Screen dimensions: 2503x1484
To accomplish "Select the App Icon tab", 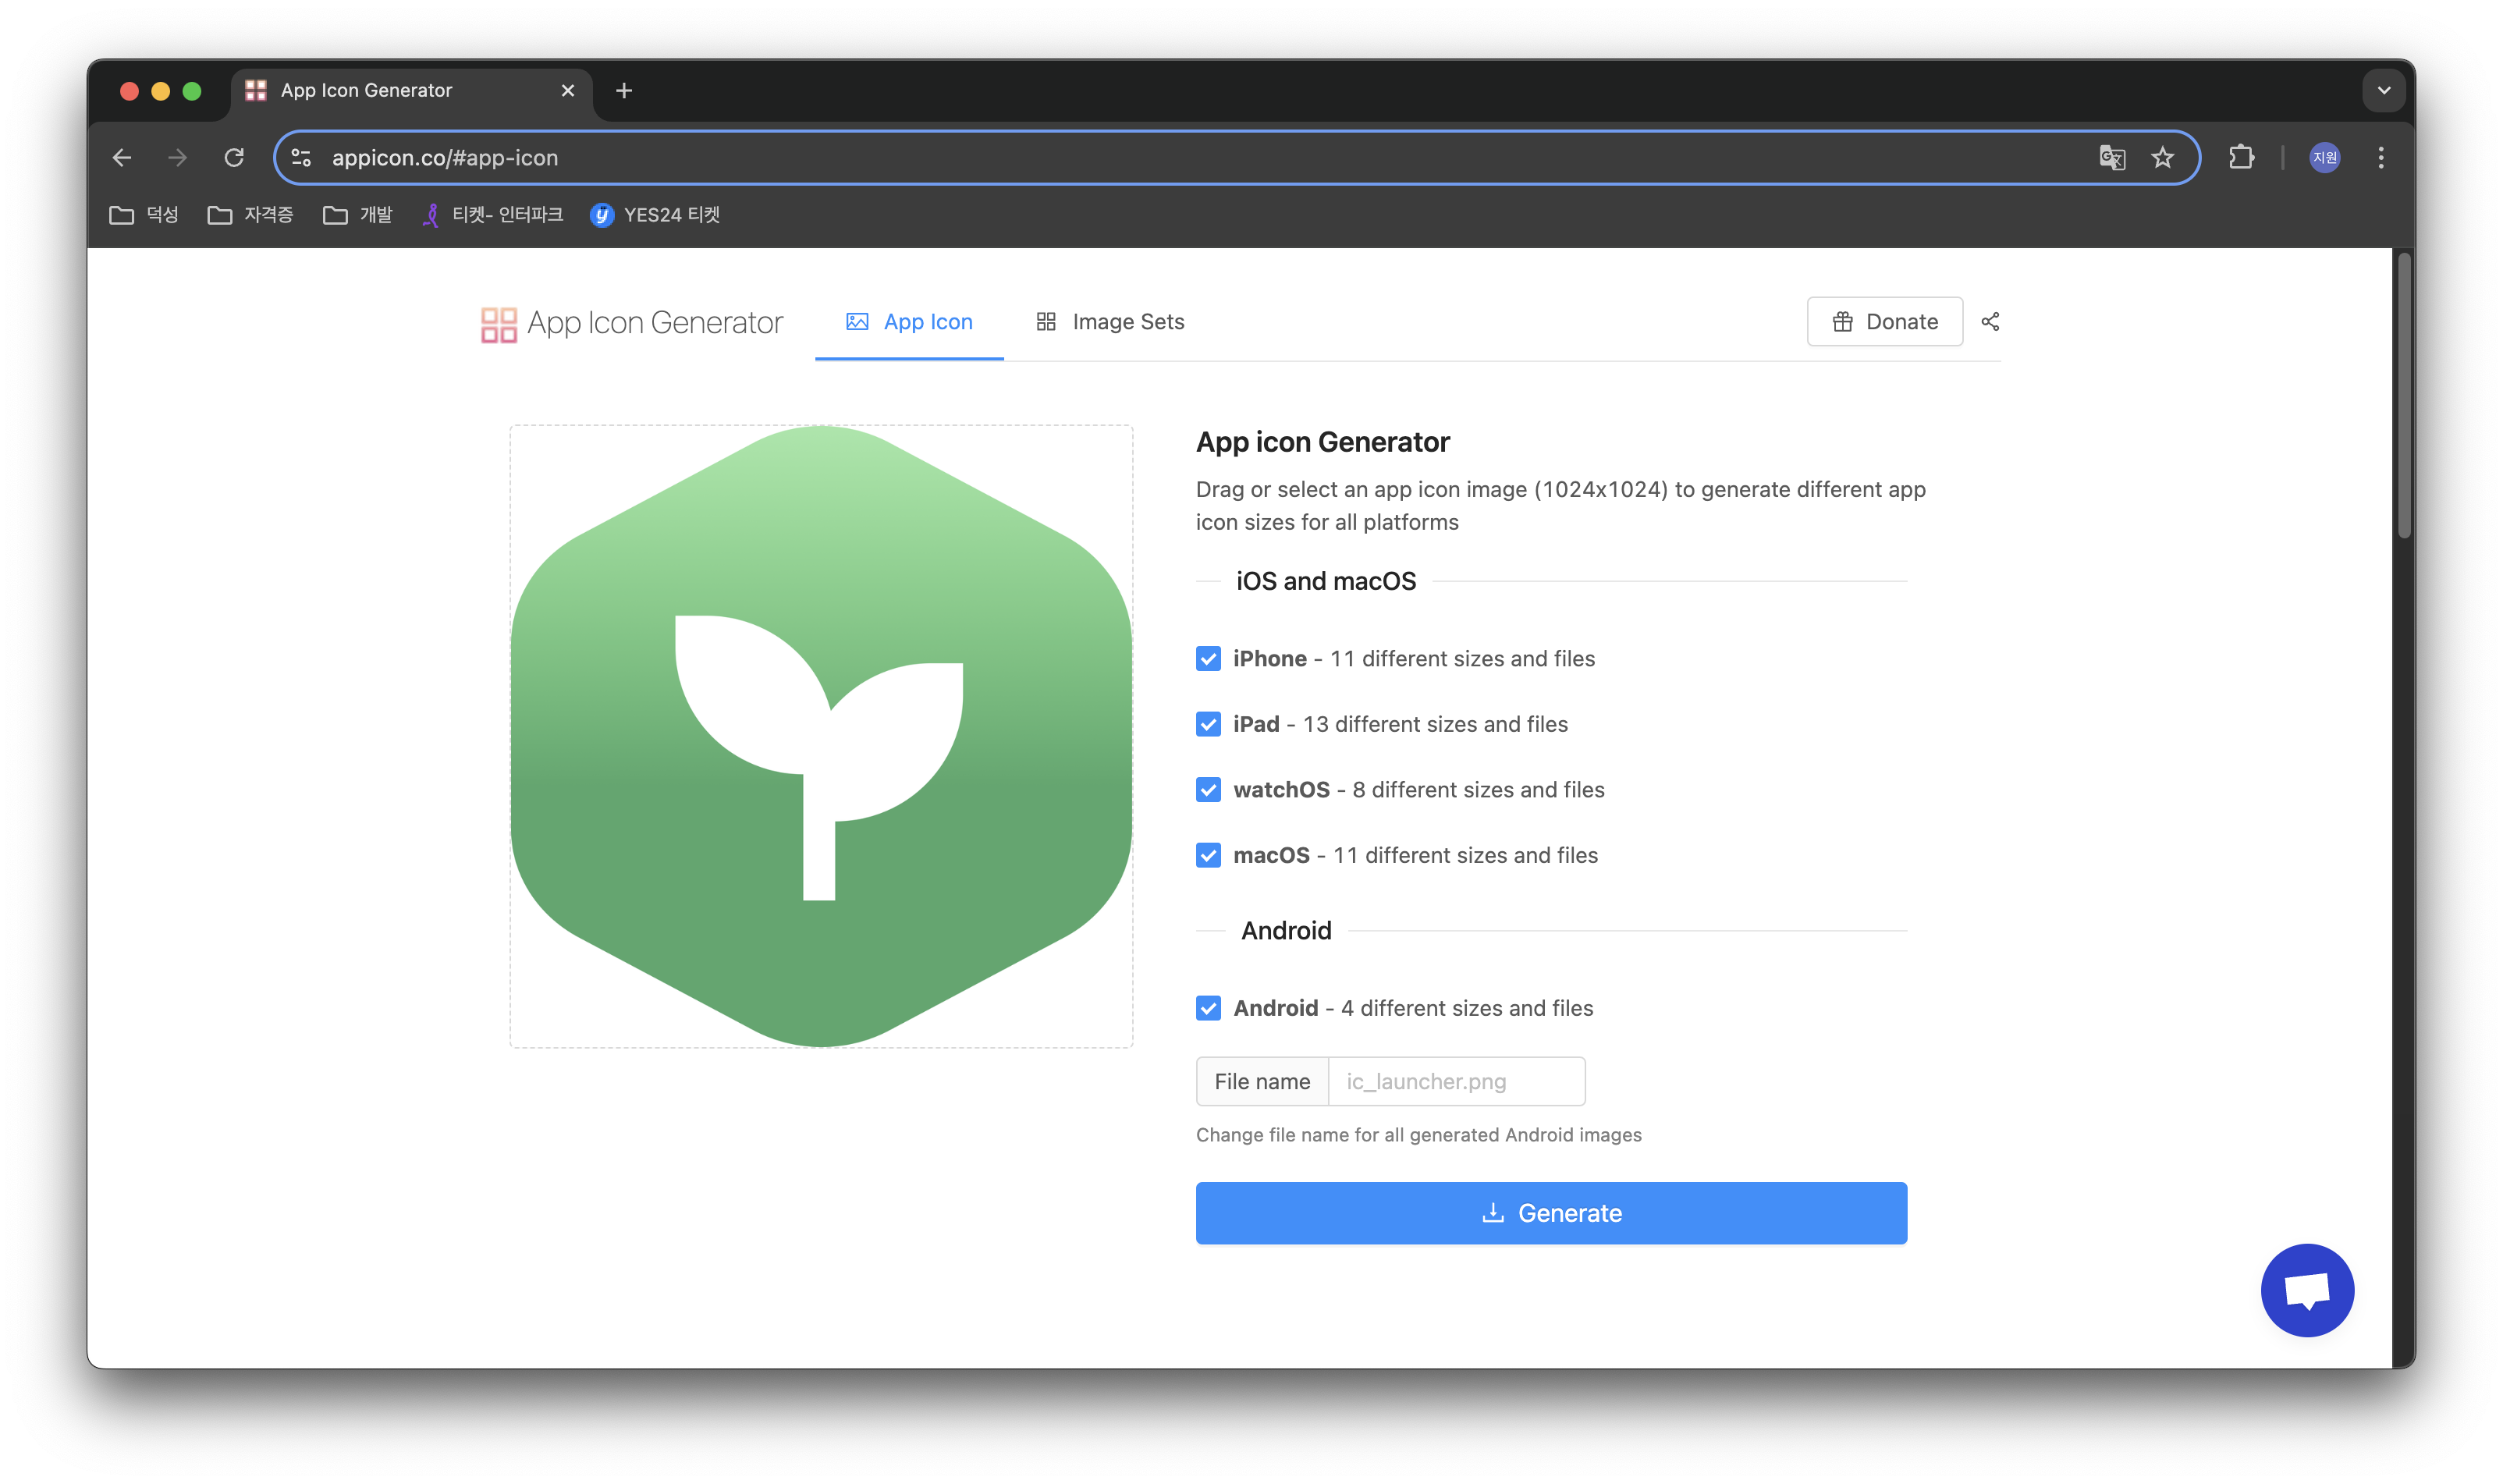I will (909, 322).
